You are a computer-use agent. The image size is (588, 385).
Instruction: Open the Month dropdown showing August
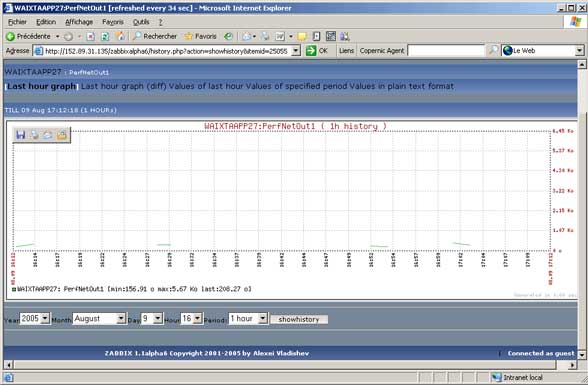coord(99,319)
